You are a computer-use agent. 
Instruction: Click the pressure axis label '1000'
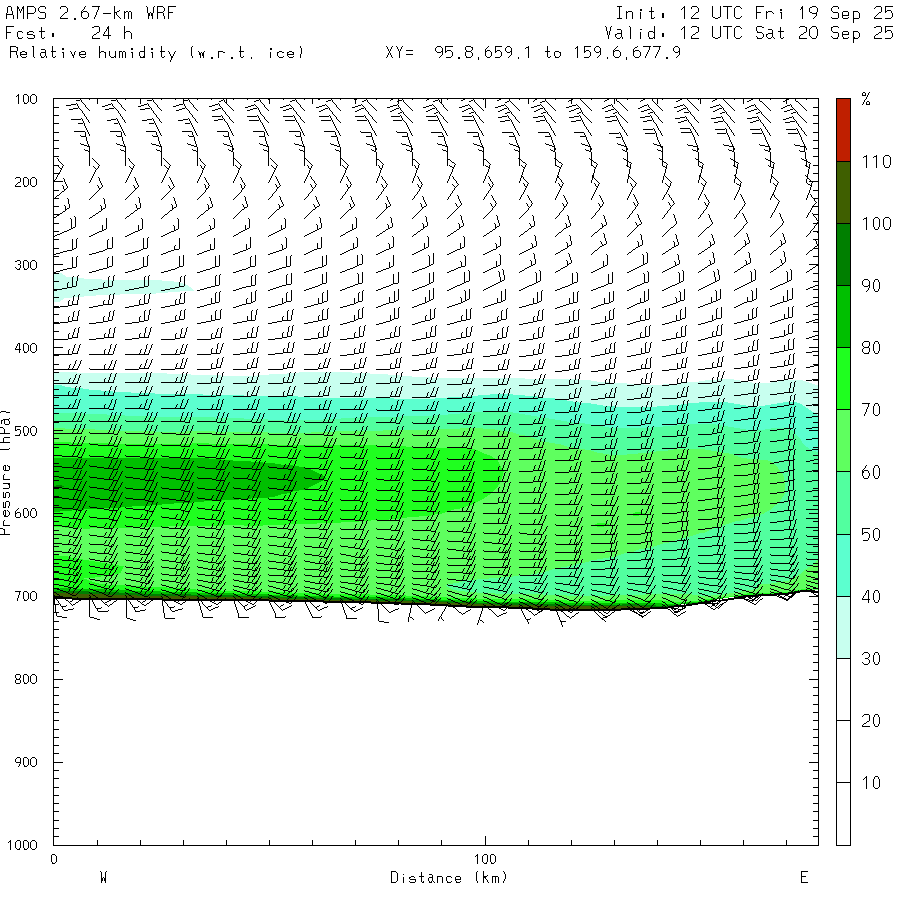[22, 845]
